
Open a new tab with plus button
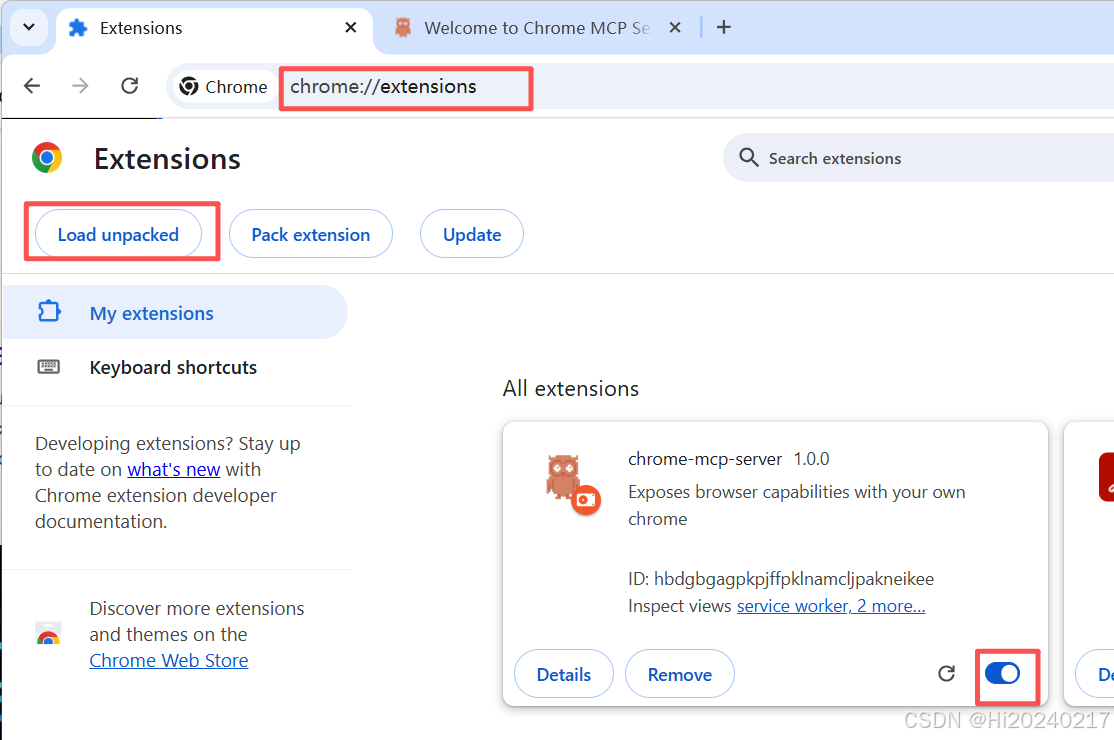pos(723,28)
